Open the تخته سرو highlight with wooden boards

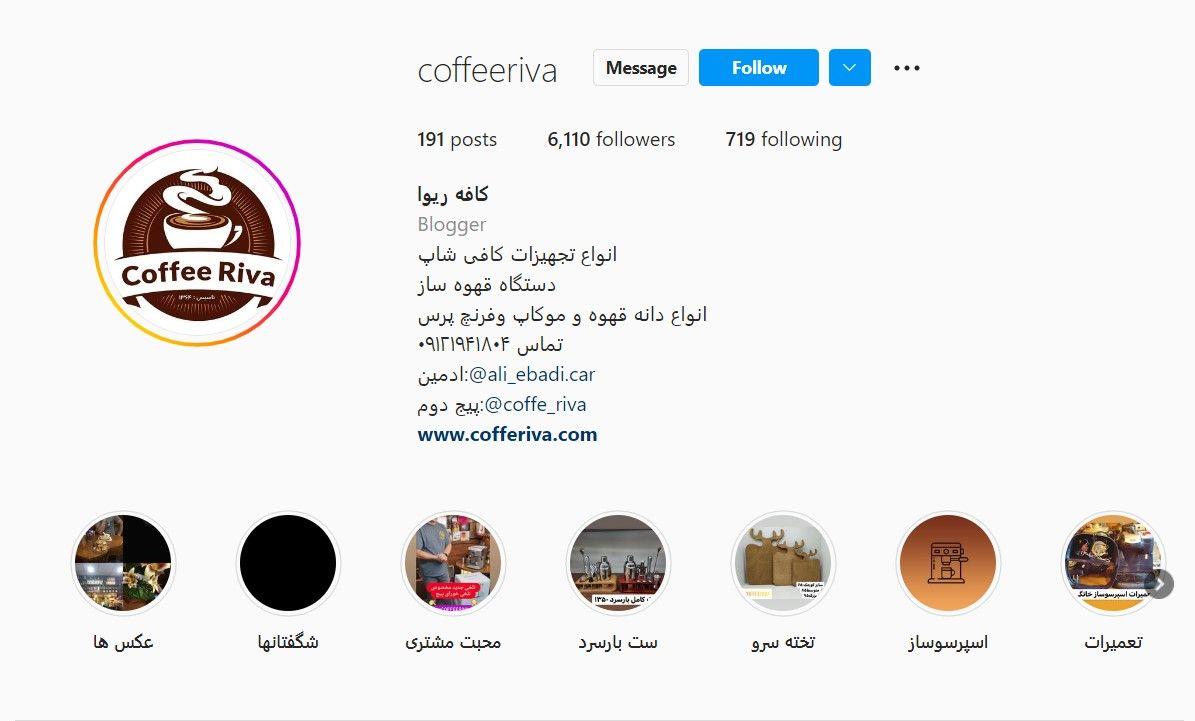point(783,563)
